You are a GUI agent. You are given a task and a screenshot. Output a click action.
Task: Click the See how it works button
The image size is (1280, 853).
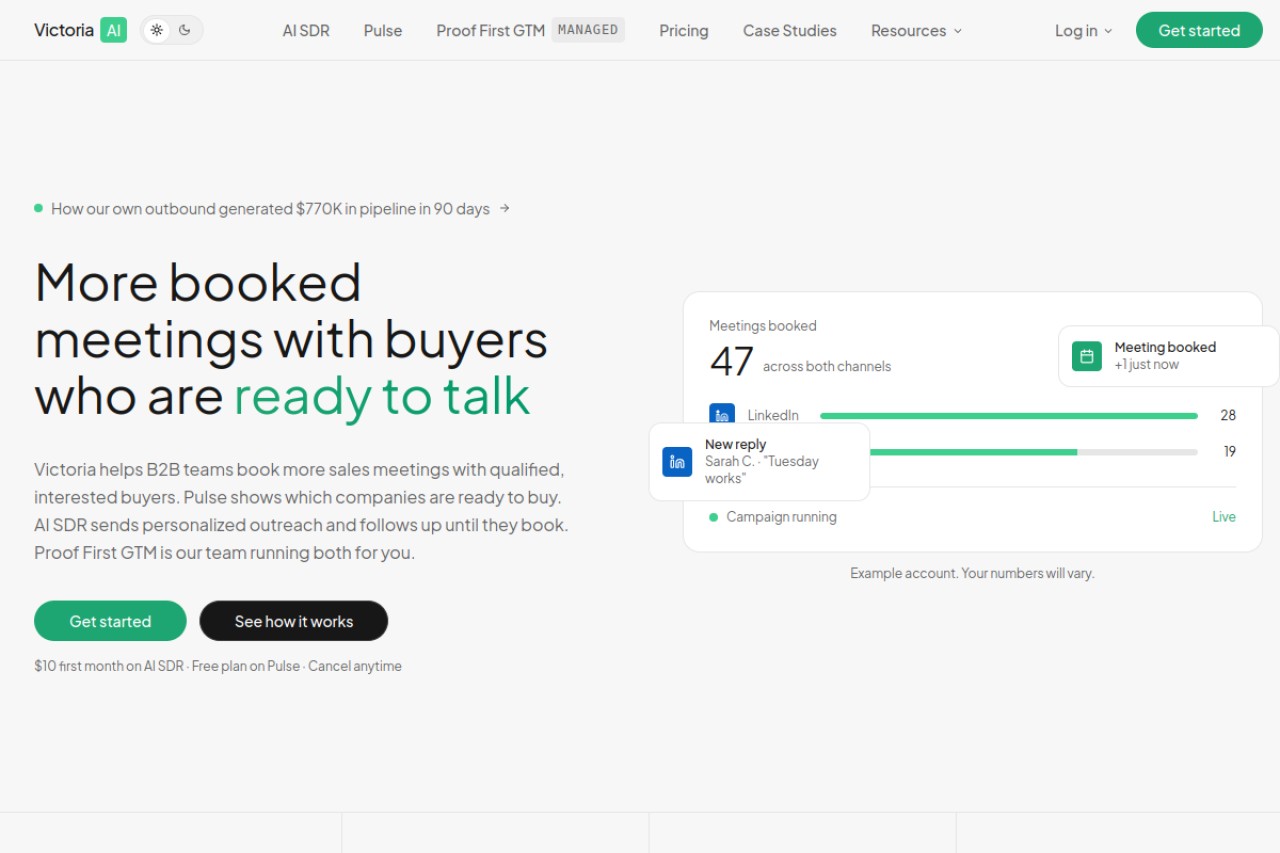pos(294,621)
